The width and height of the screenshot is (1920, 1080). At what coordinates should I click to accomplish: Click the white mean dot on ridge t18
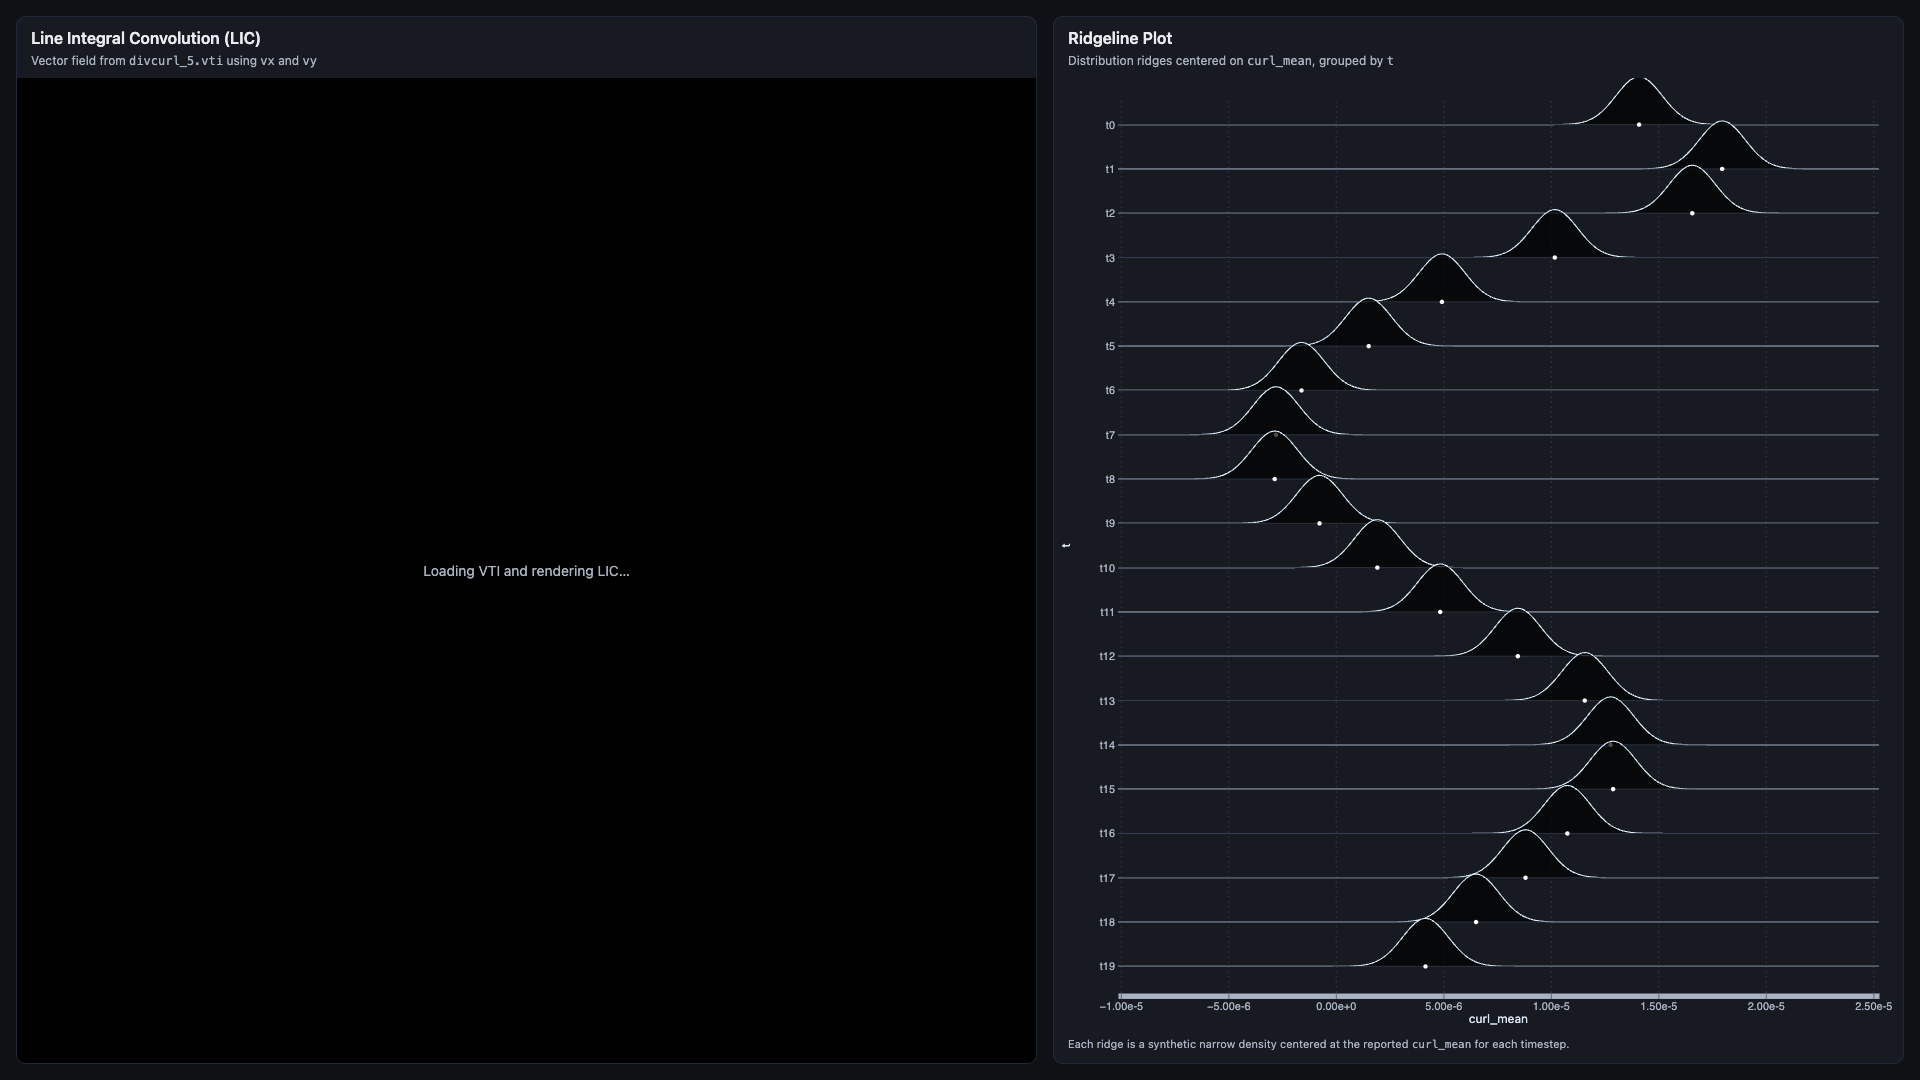point(1476,922)
